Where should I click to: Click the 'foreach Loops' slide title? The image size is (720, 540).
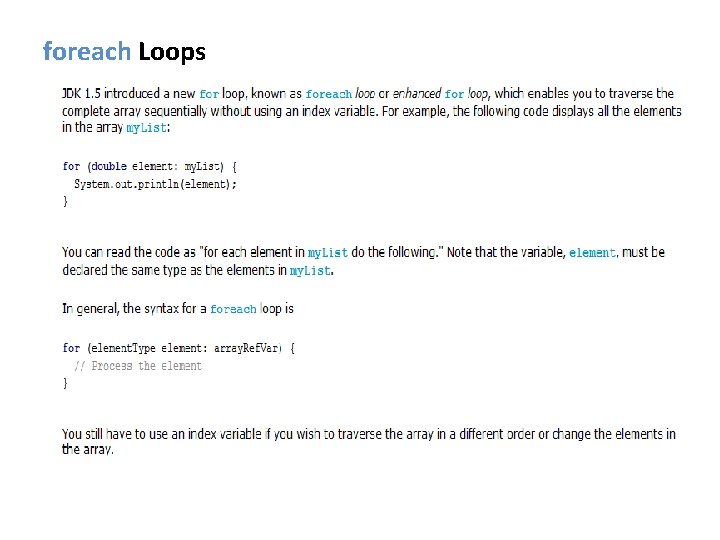[124, 51]
